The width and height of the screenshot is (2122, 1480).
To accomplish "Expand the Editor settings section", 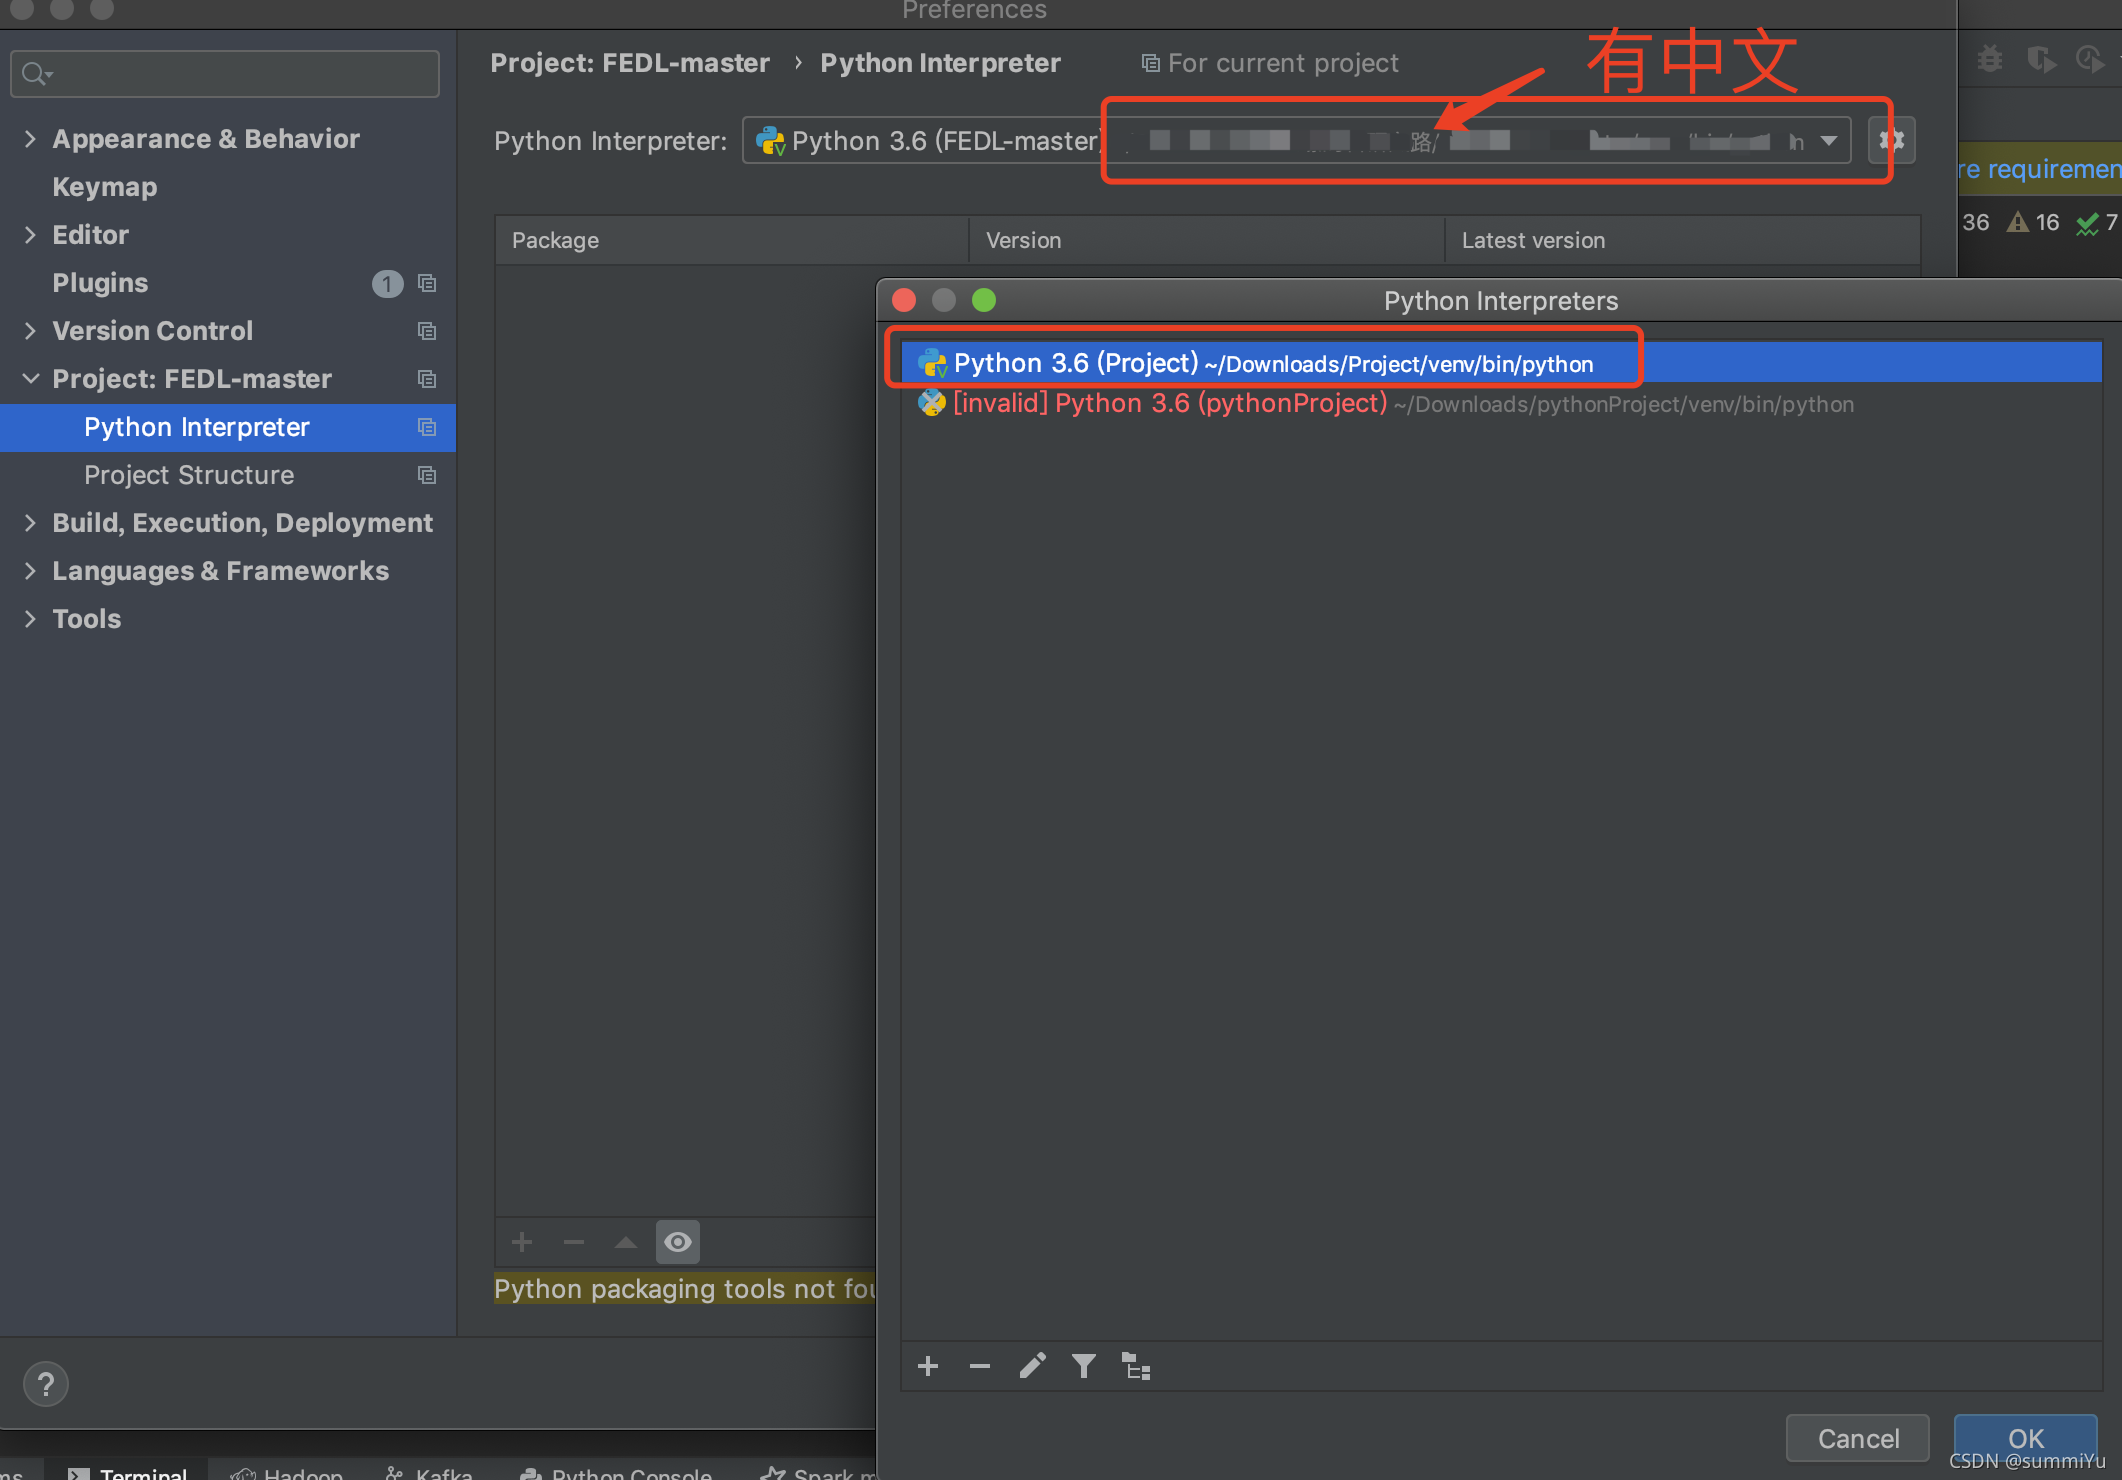I will [30, 235].
